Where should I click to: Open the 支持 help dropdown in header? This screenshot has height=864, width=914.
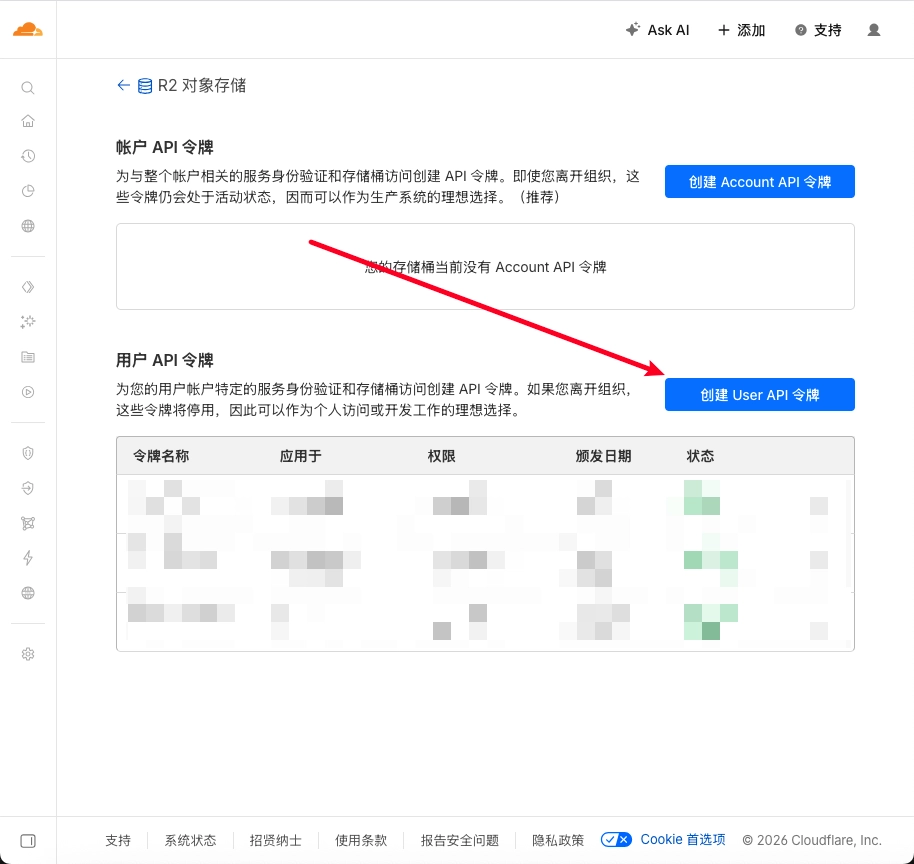pos(817,30)
